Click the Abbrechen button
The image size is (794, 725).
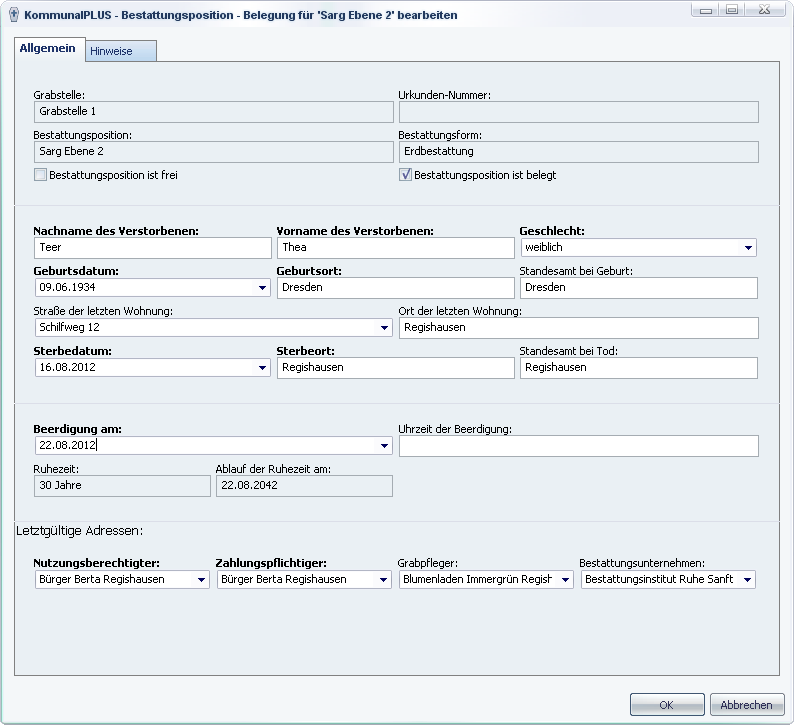point(746,705)
